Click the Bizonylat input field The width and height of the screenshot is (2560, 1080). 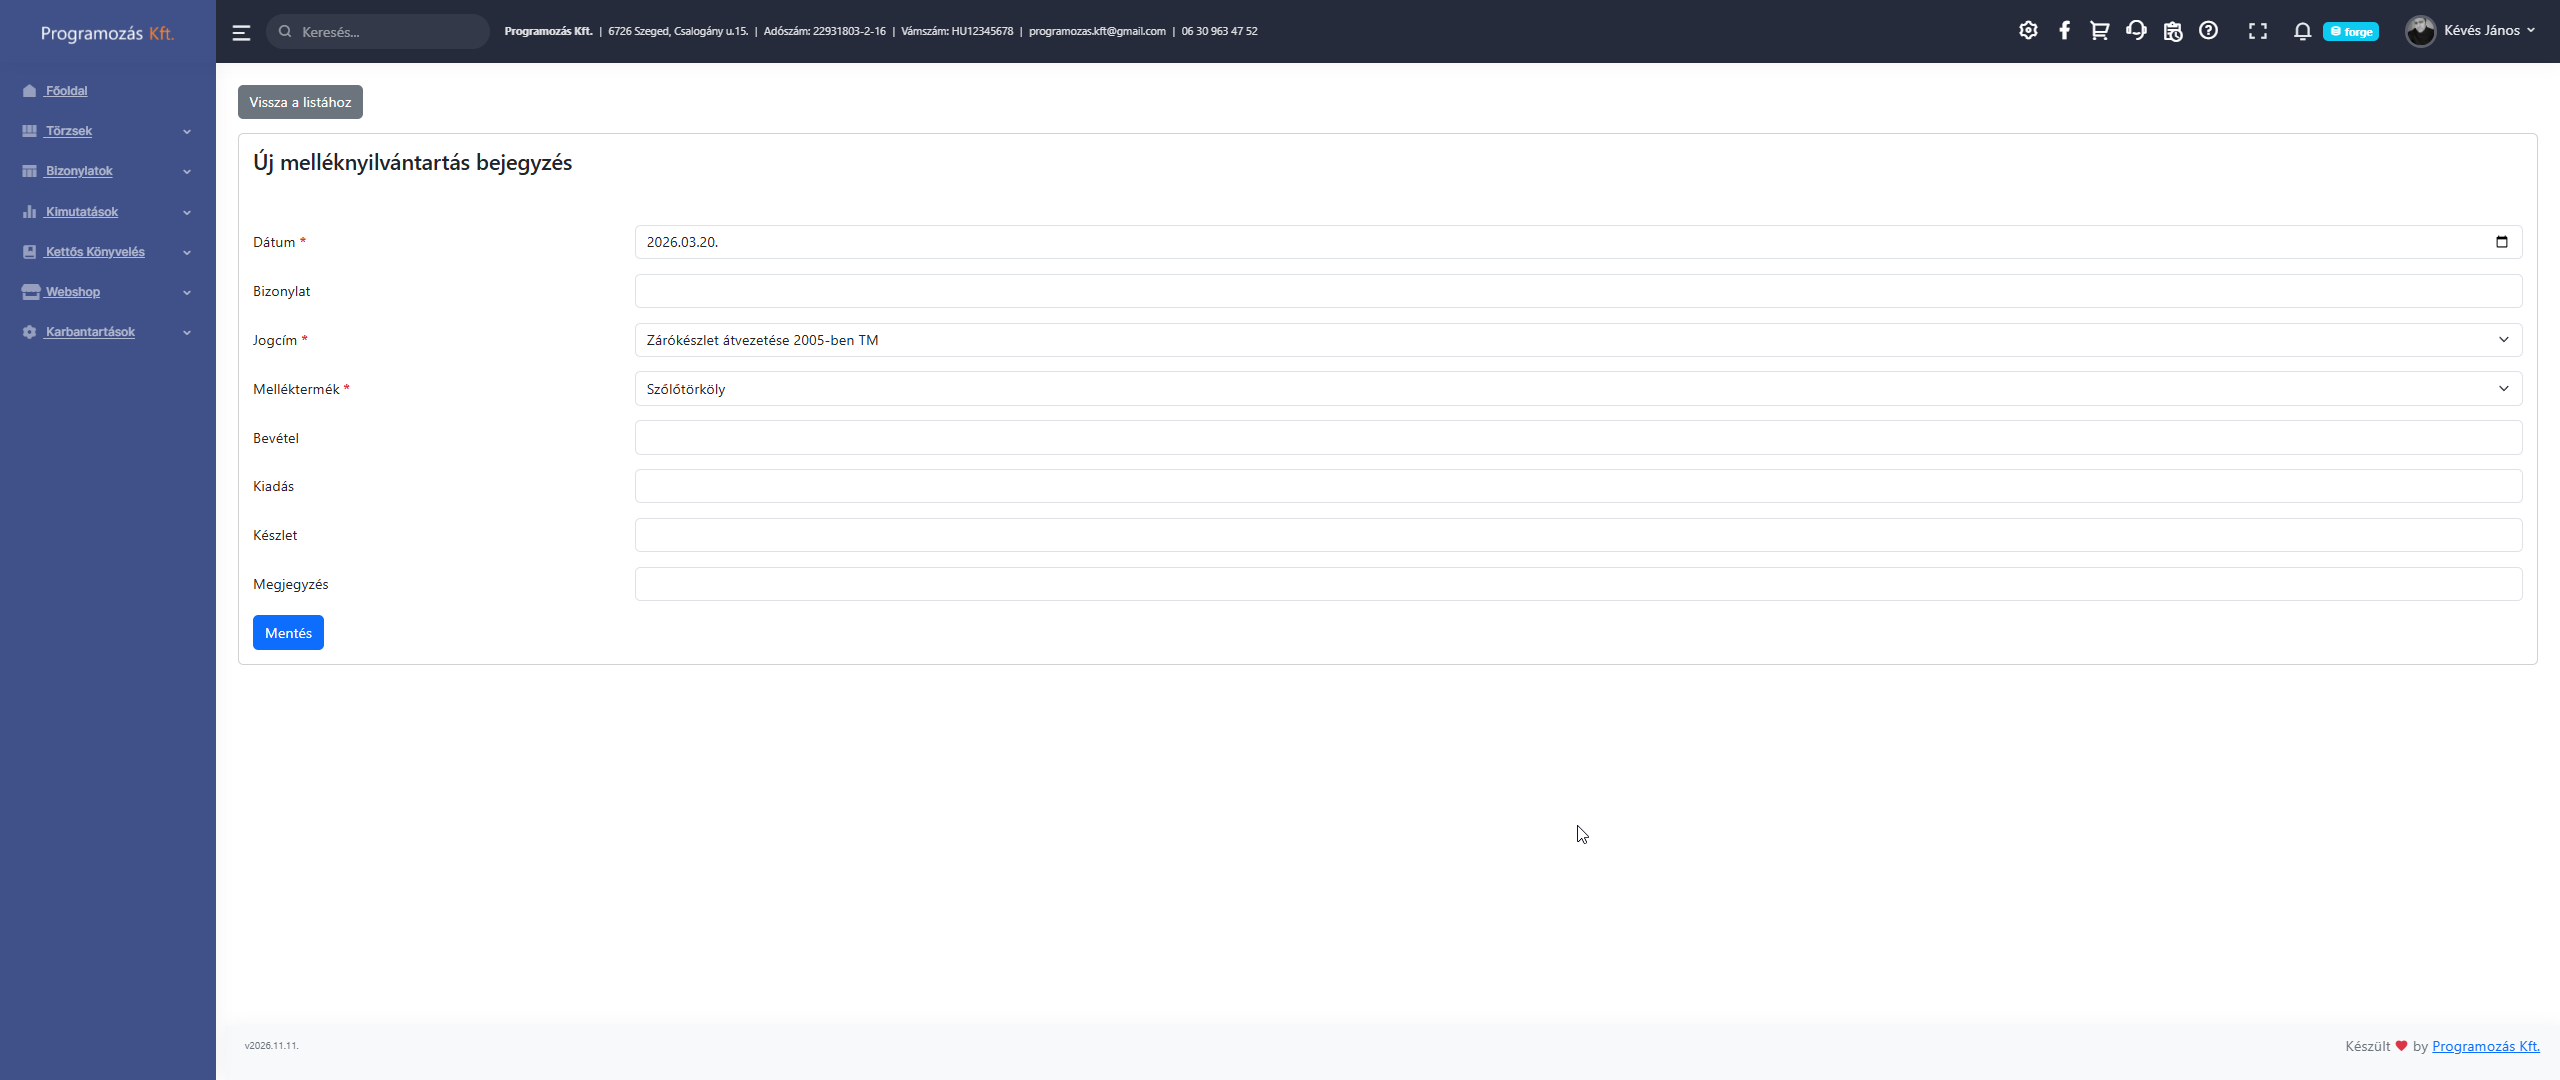(1578, 291)
